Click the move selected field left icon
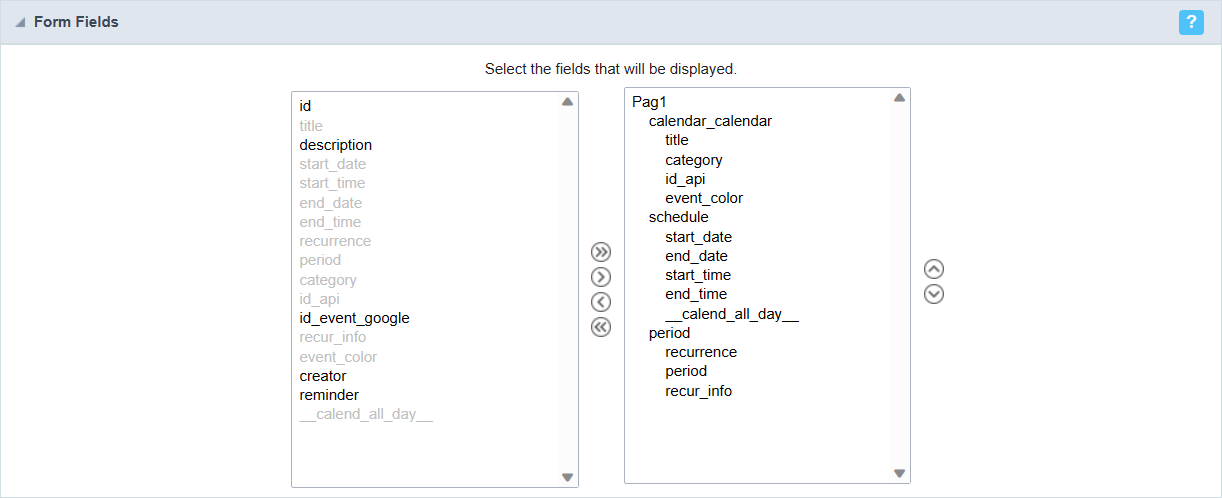This screenshot has height=498, width=1222. click(601, 302)
